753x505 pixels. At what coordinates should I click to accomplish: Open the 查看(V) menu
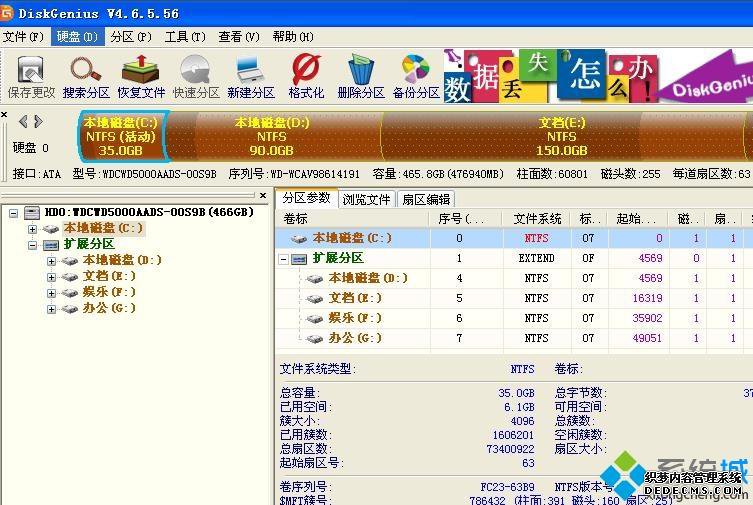[239, 37]
